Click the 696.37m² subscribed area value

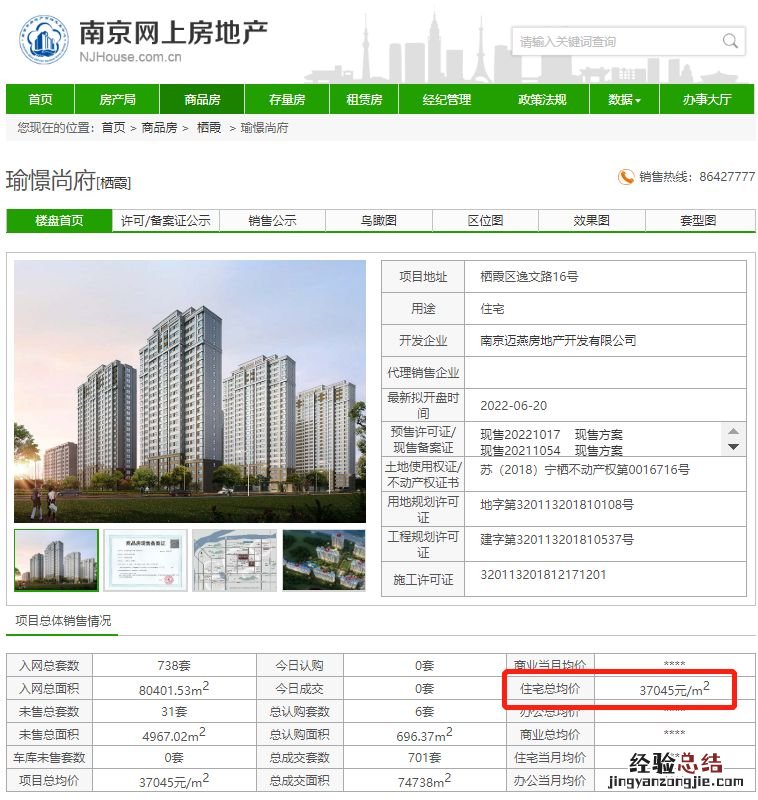[424, 735]
